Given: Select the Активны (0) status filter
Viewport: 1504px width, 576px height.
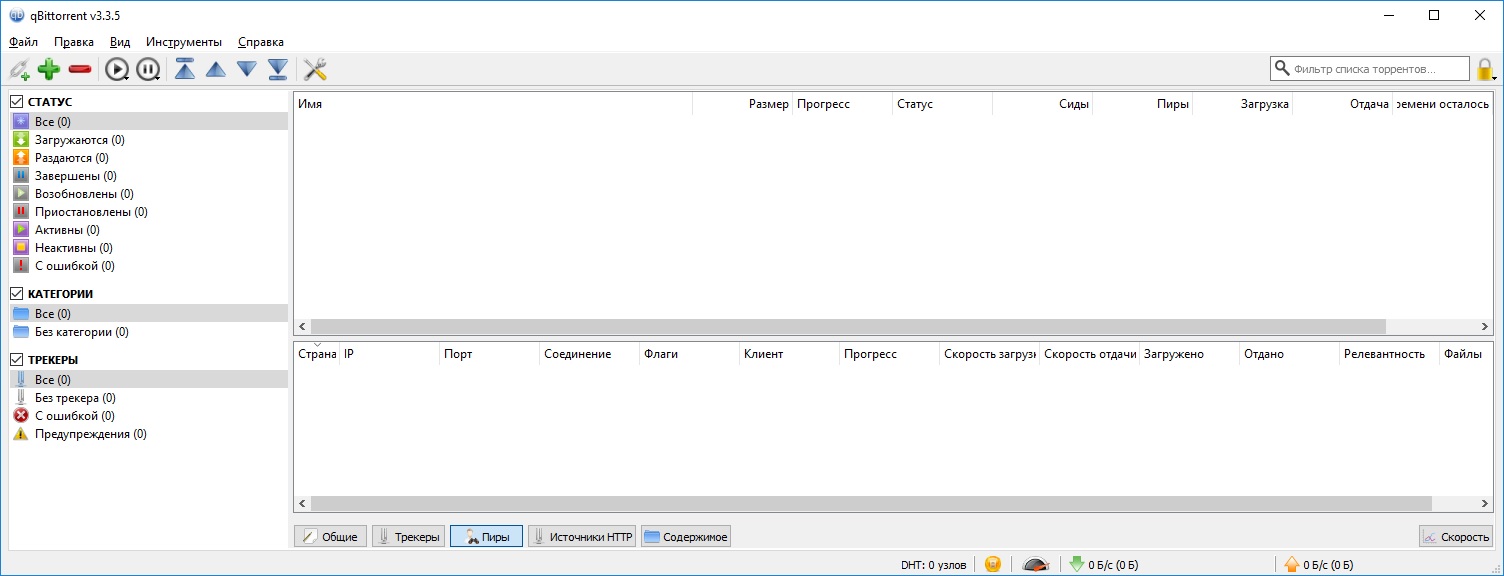Looking at the screenshot, I should coord(148,230).
